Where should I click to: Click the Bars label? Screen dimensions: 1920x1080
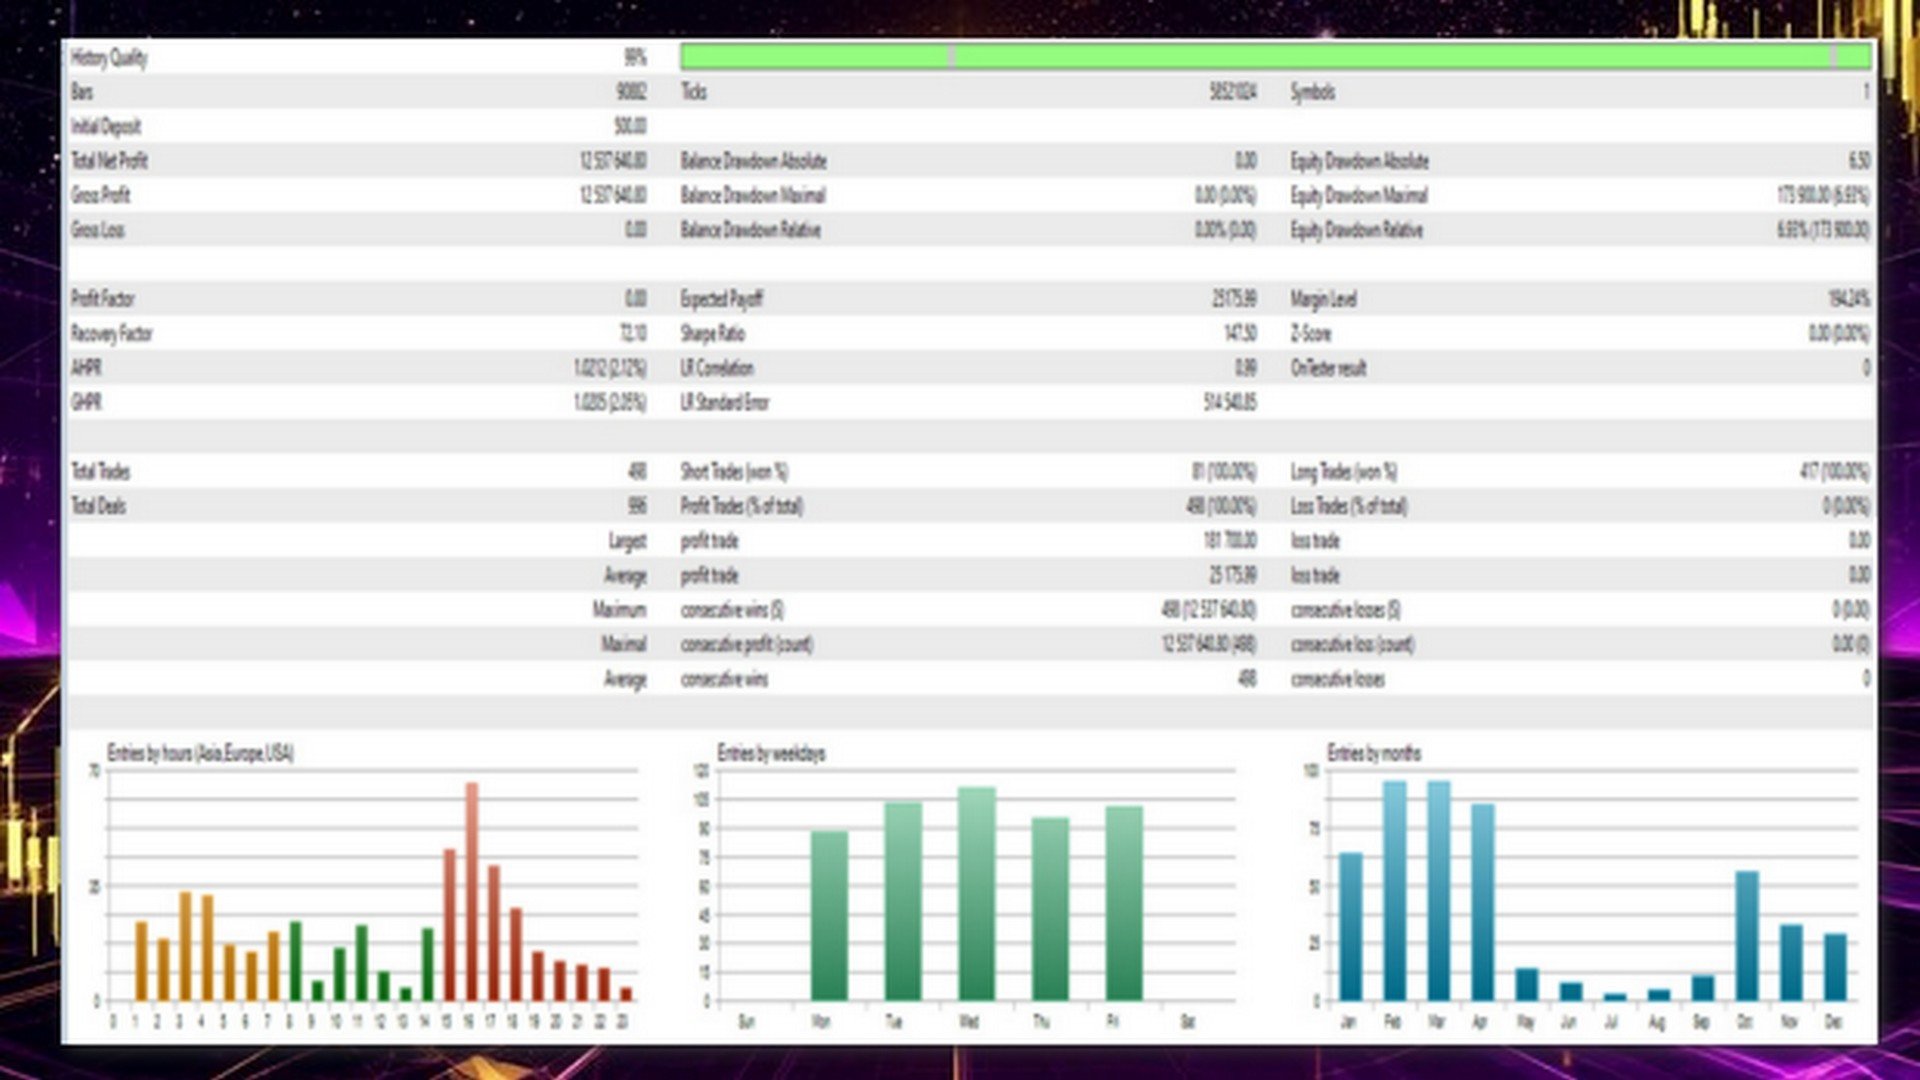pyautogui.click(x=82, y=92)
